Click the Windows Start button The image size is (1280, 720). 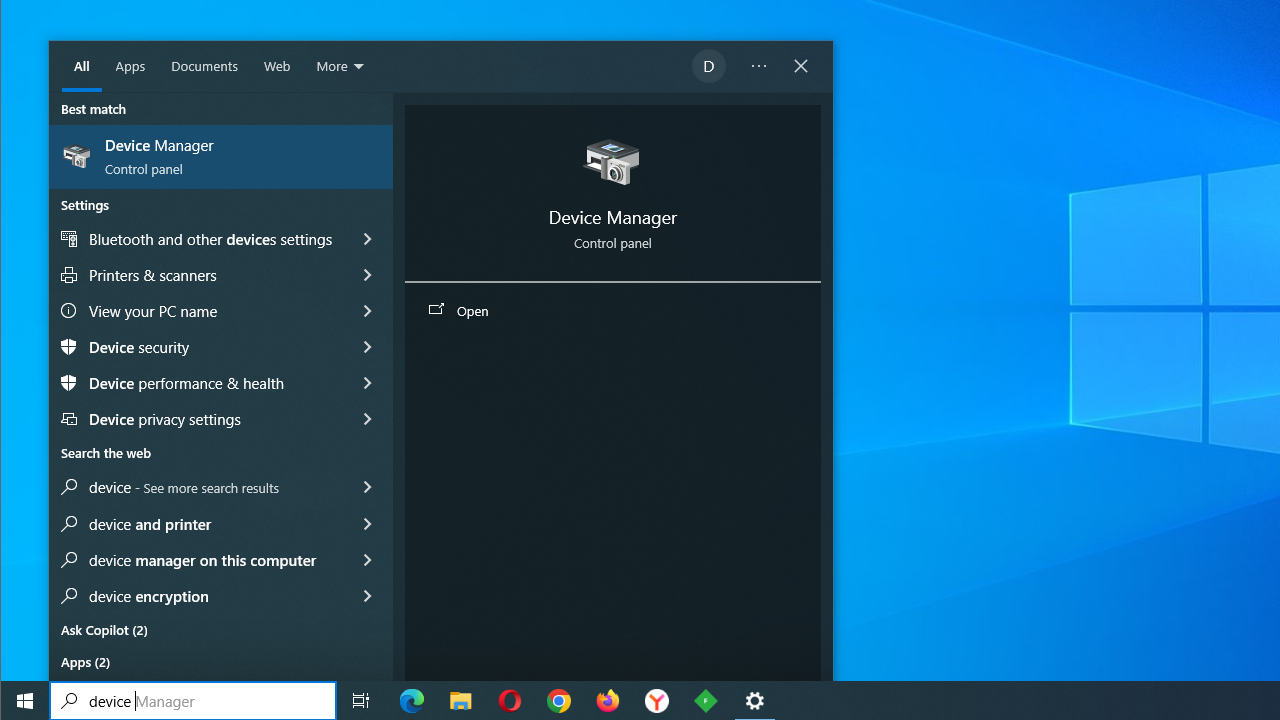pyautogui.click(x=25, y=701)
